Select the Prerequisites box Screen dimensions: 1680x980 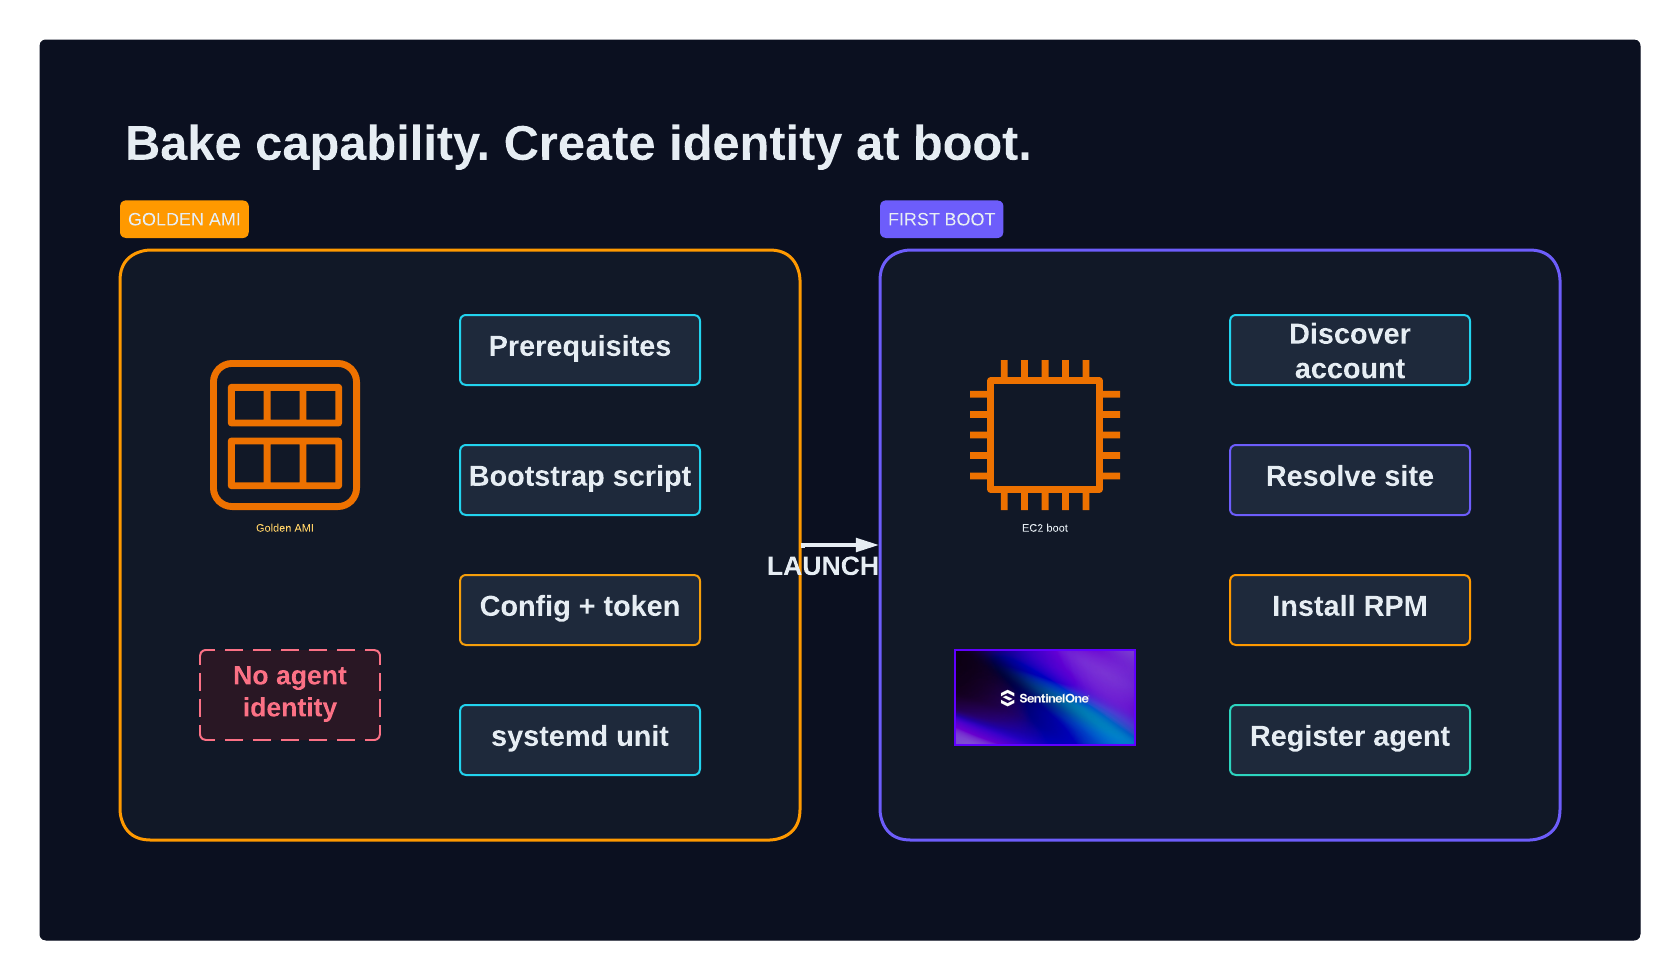coord(580,350)
